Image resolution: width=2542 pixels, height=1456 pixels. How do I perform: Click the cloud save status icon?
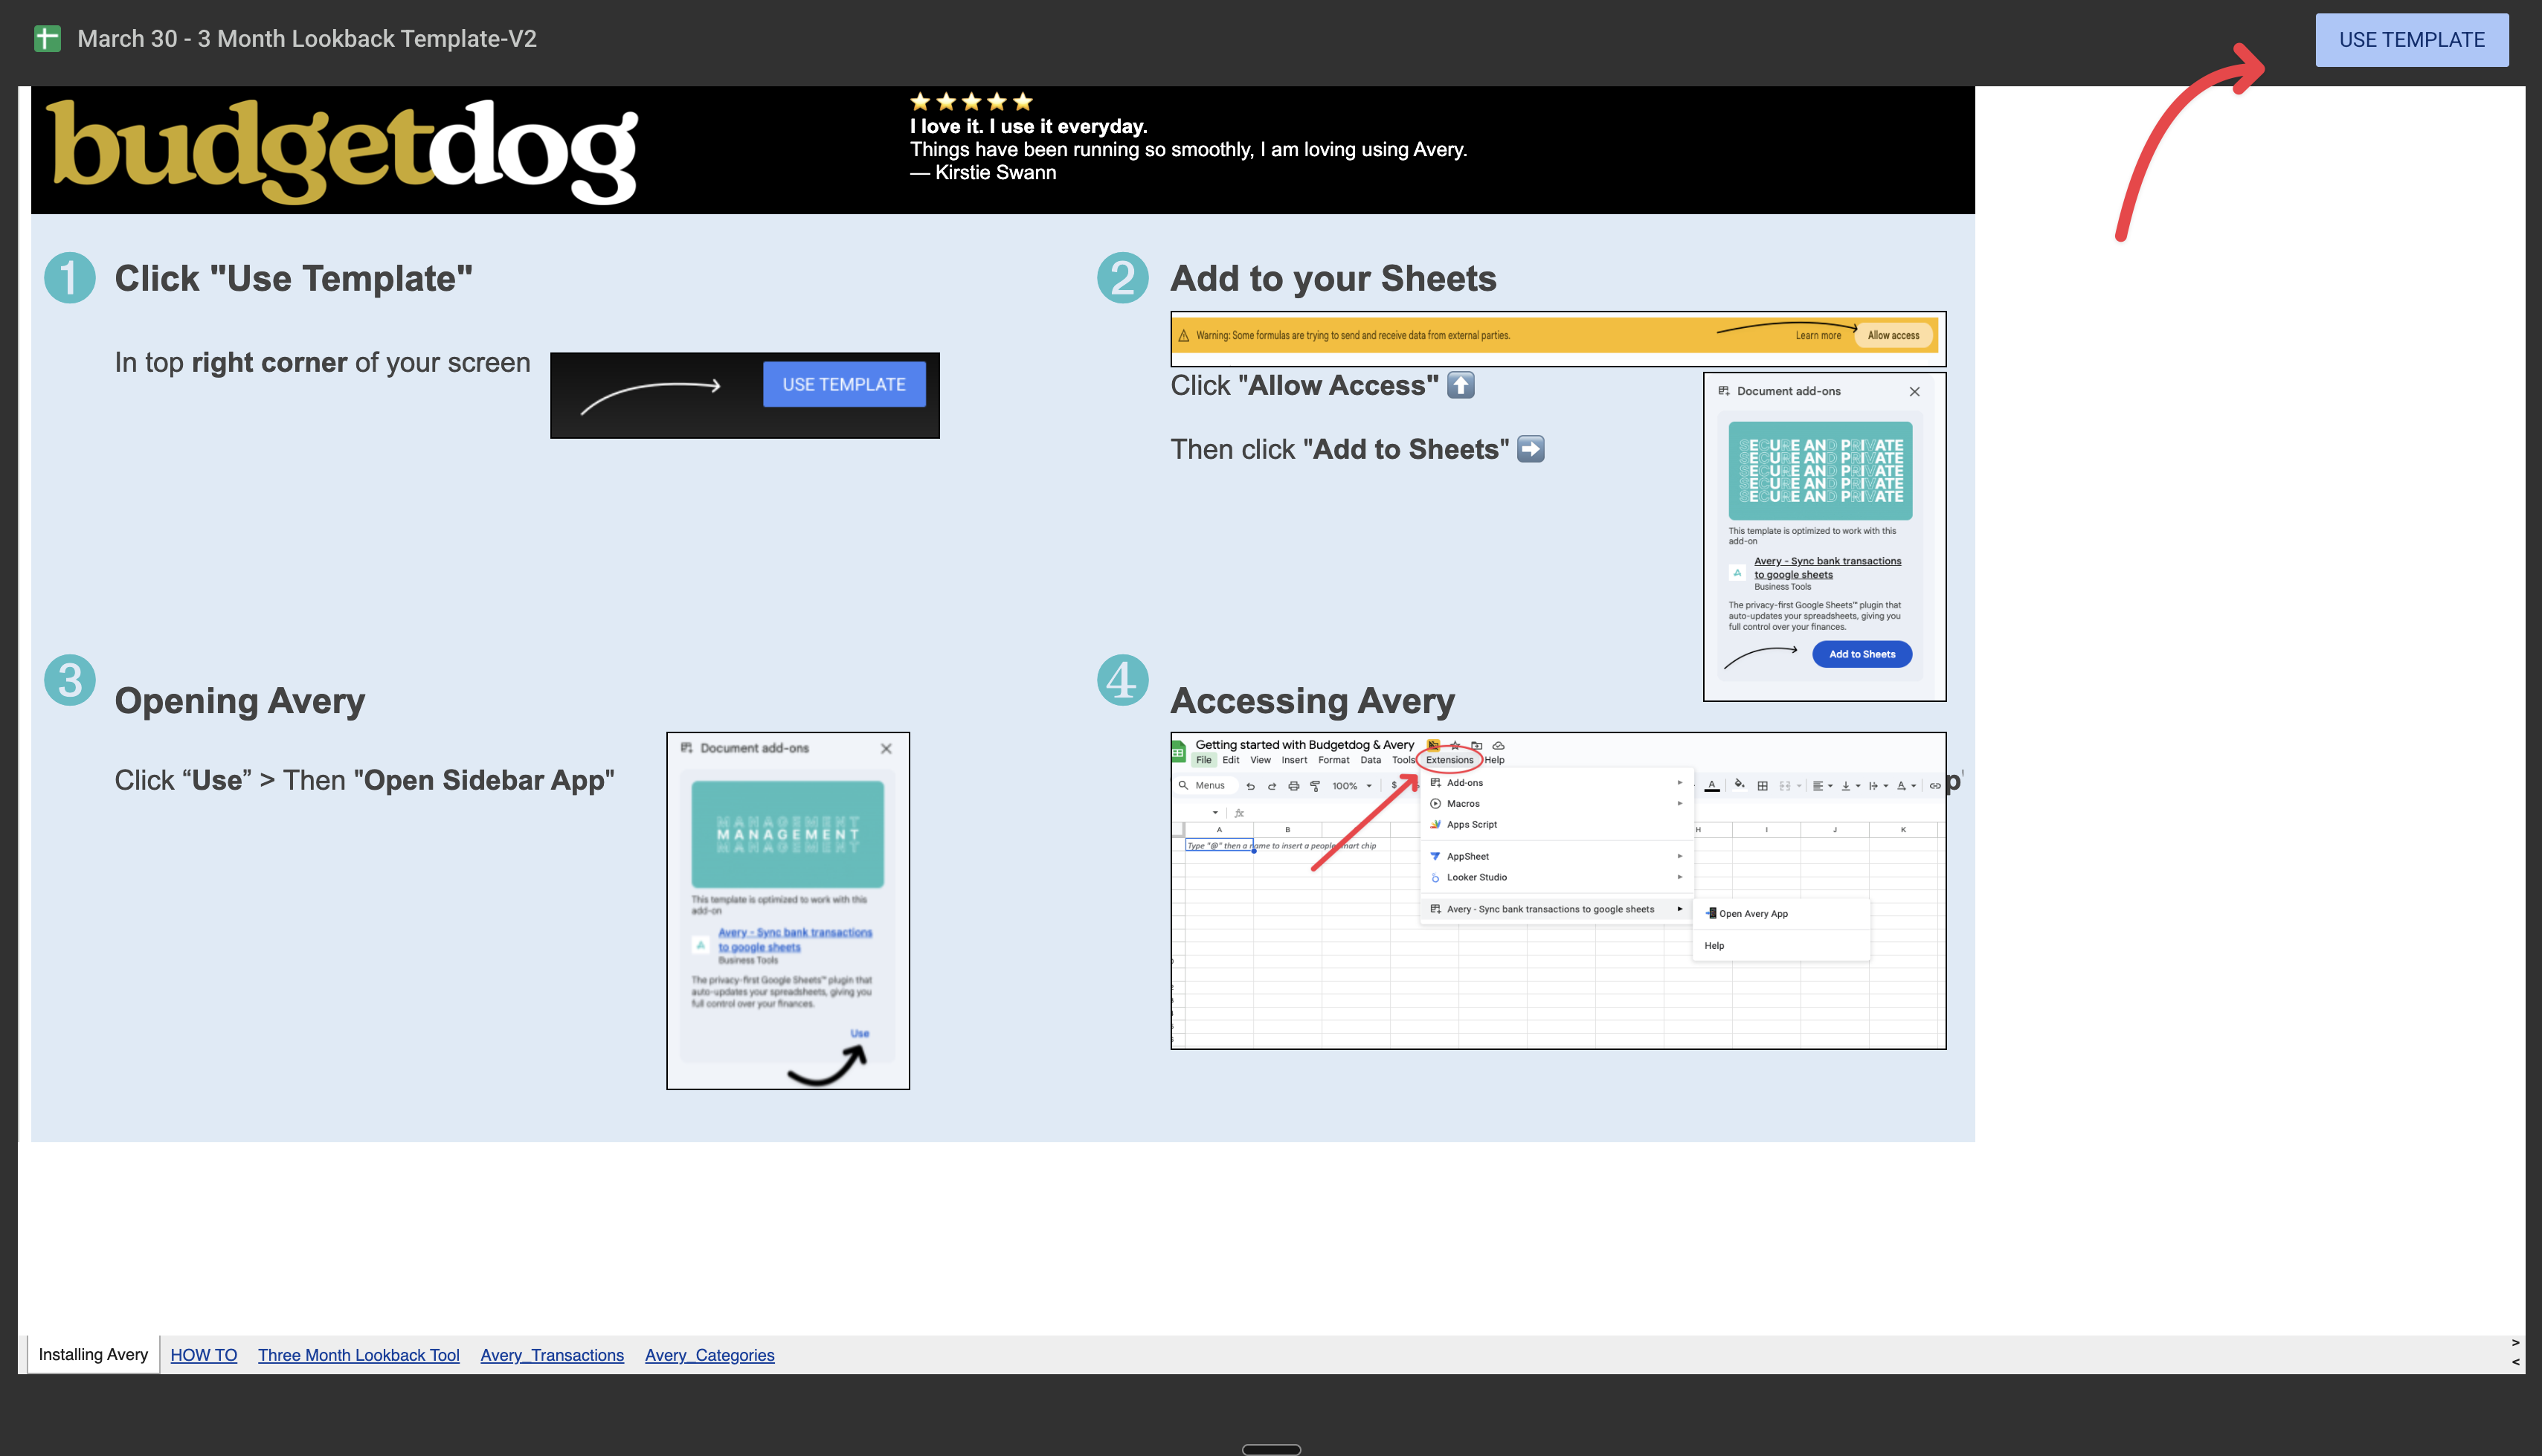tap(1499, 747)
